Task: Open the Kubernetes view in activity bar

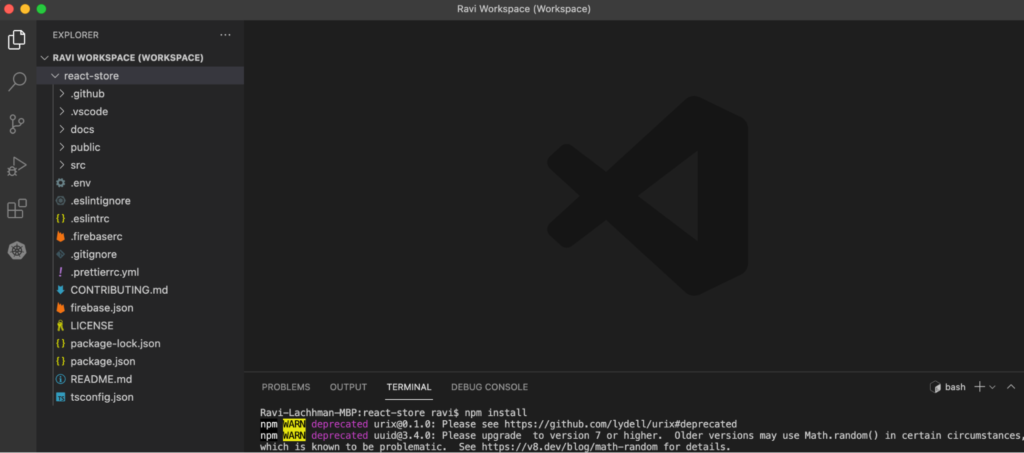Action: [x=17, y=250]
